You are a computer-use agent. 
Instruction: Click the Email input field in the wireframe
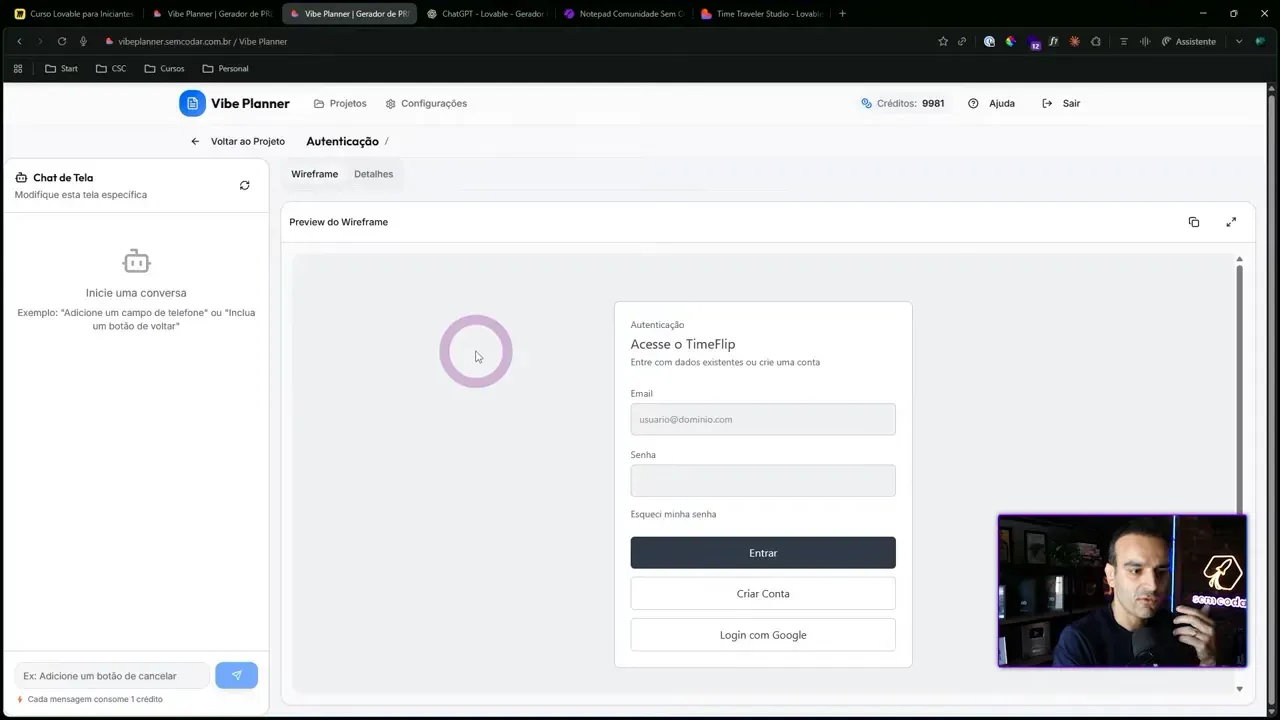pyautogui.click(x=762, y=419)
